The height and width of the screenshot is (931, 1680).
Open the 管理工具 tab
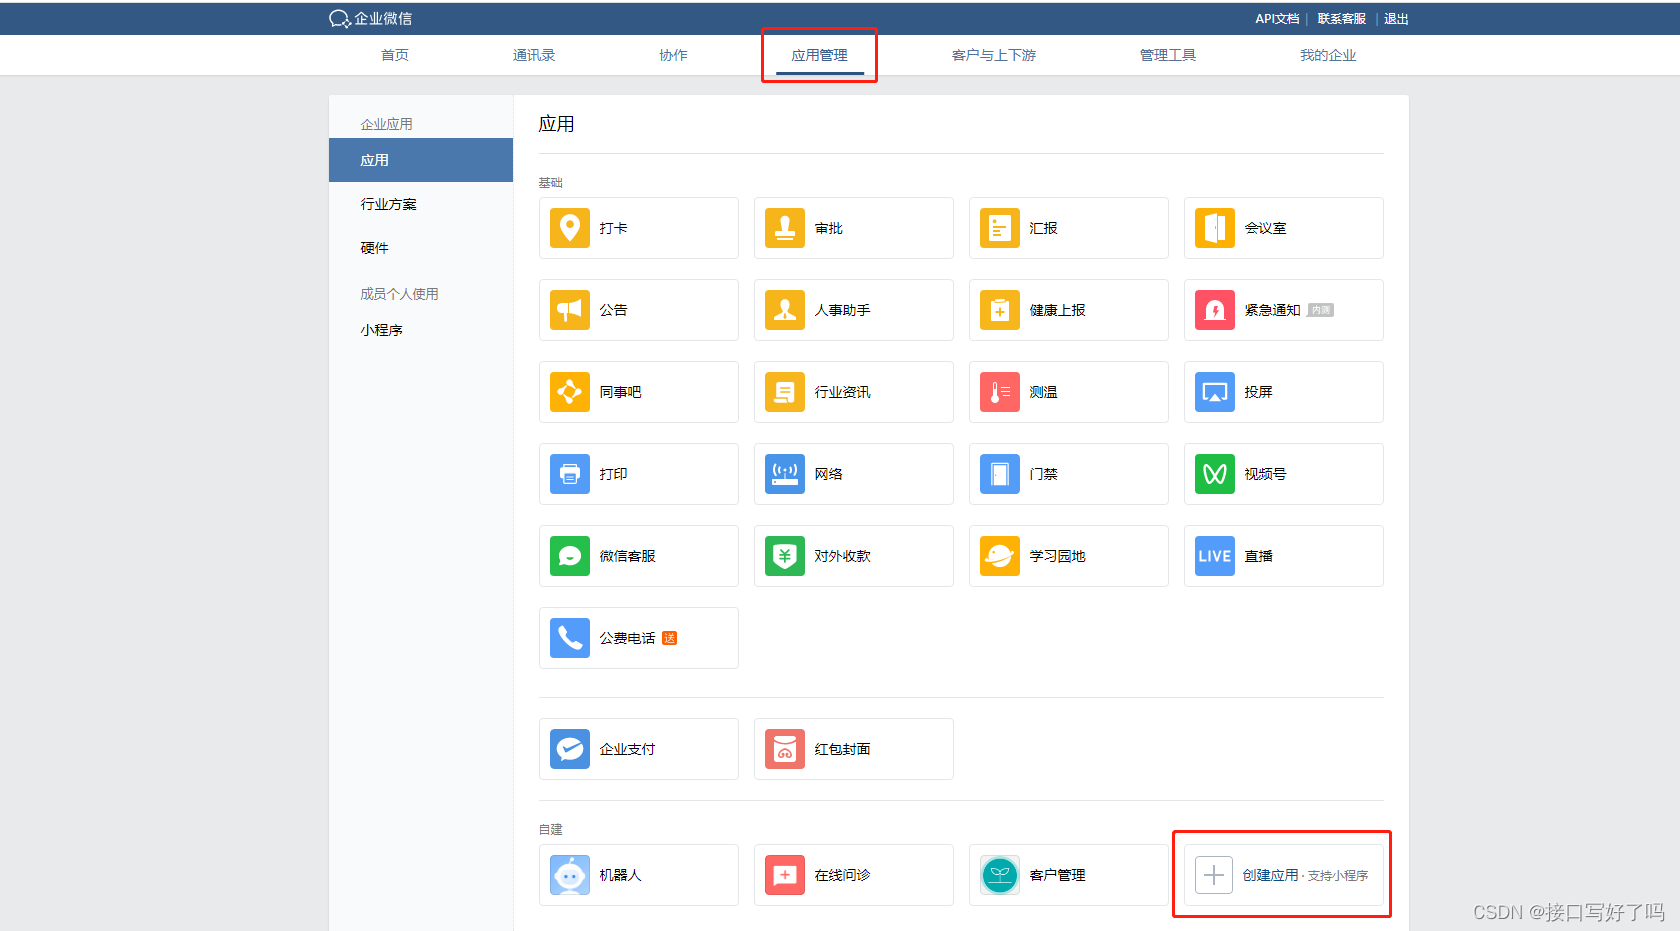tap(1168, 55)
